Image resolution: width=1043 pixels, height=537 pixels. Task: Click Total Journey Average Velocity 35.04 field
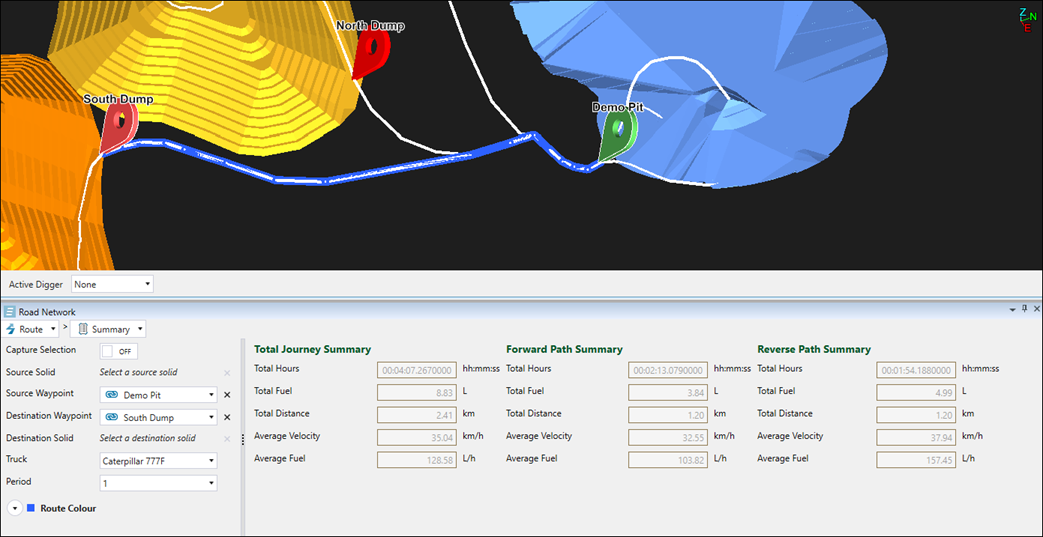click(x=417, y=437)
